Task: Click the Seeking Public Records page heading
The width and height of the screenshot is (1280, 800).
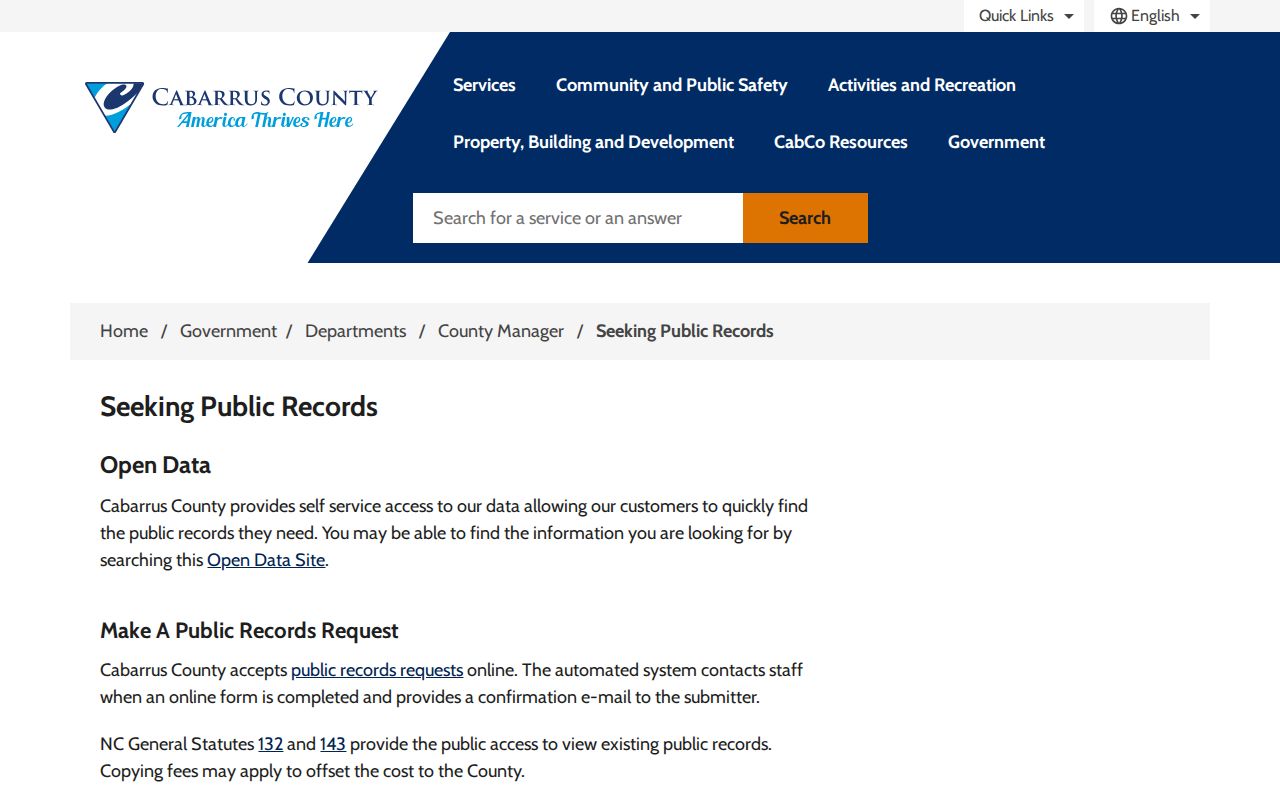Action: (x=239, y=407)
